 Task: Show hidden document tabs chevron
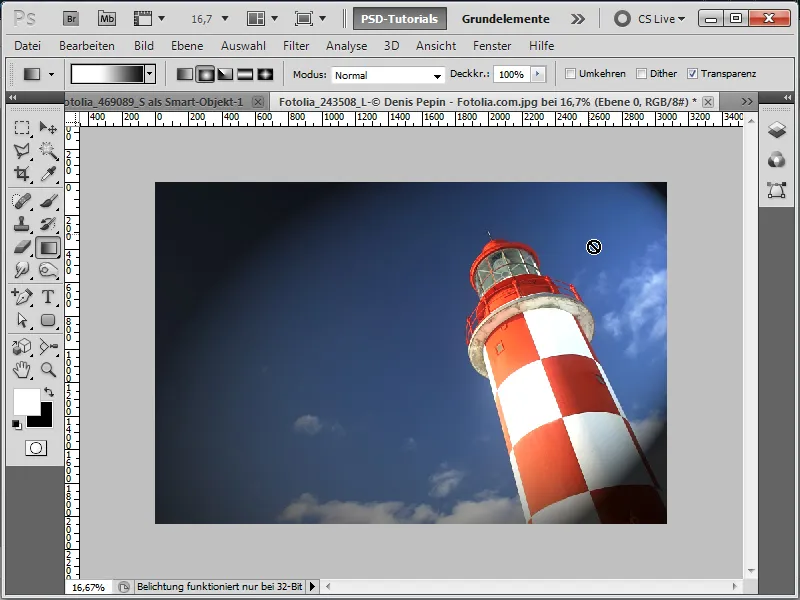tap(746, 102)
